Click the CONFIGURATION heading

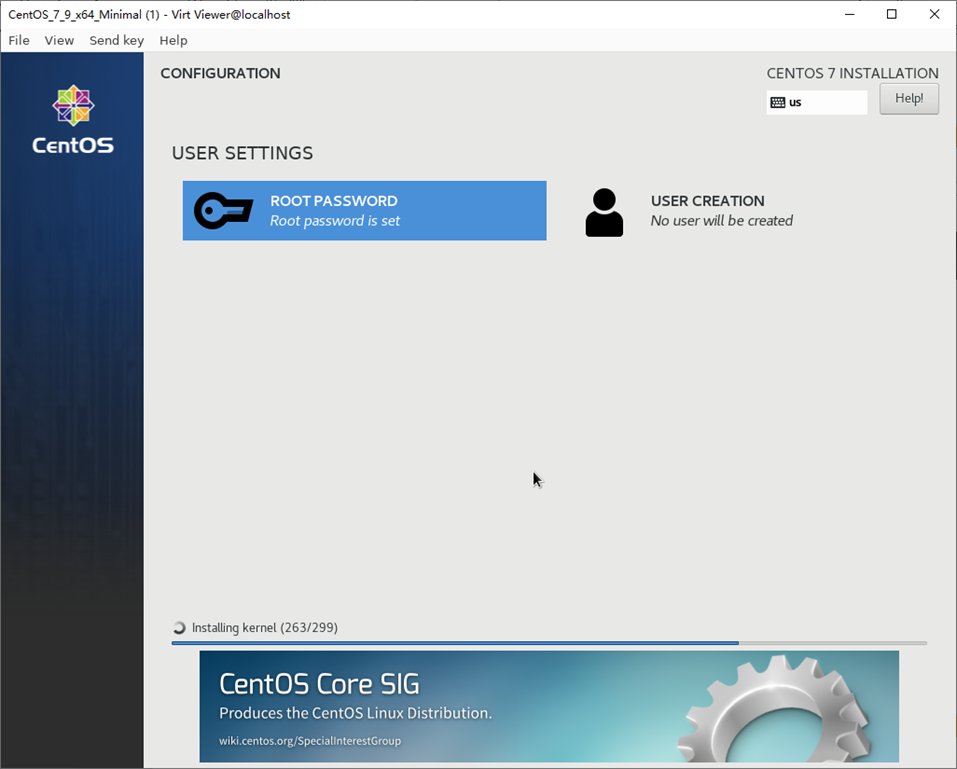[220, 73]
